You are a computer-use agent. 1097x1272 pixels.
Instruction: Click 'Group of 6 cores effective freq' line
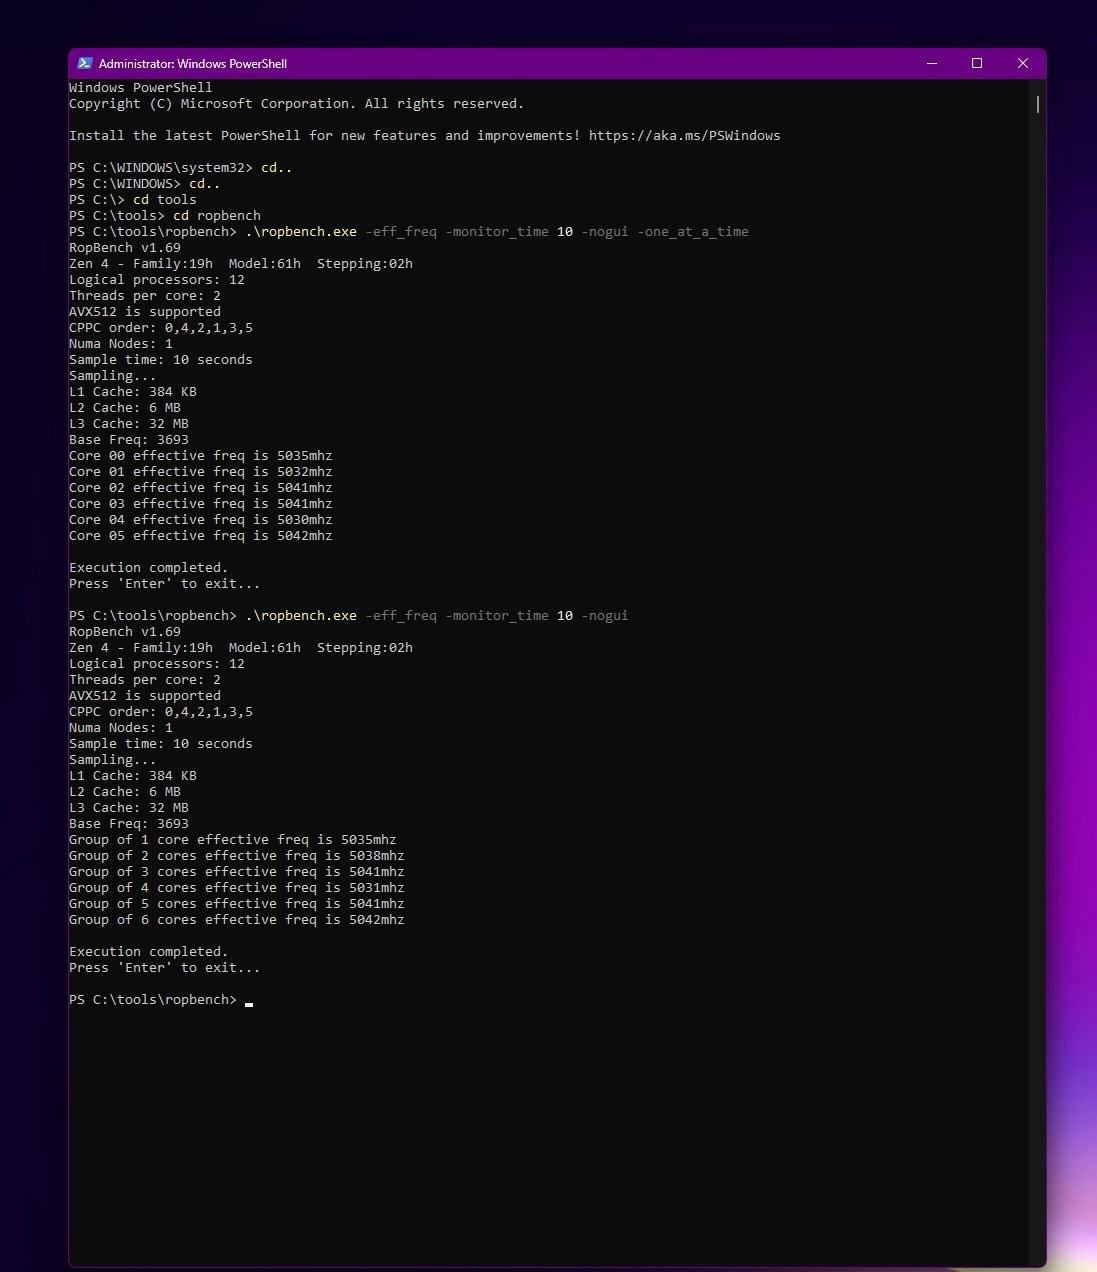pos(237,920)
